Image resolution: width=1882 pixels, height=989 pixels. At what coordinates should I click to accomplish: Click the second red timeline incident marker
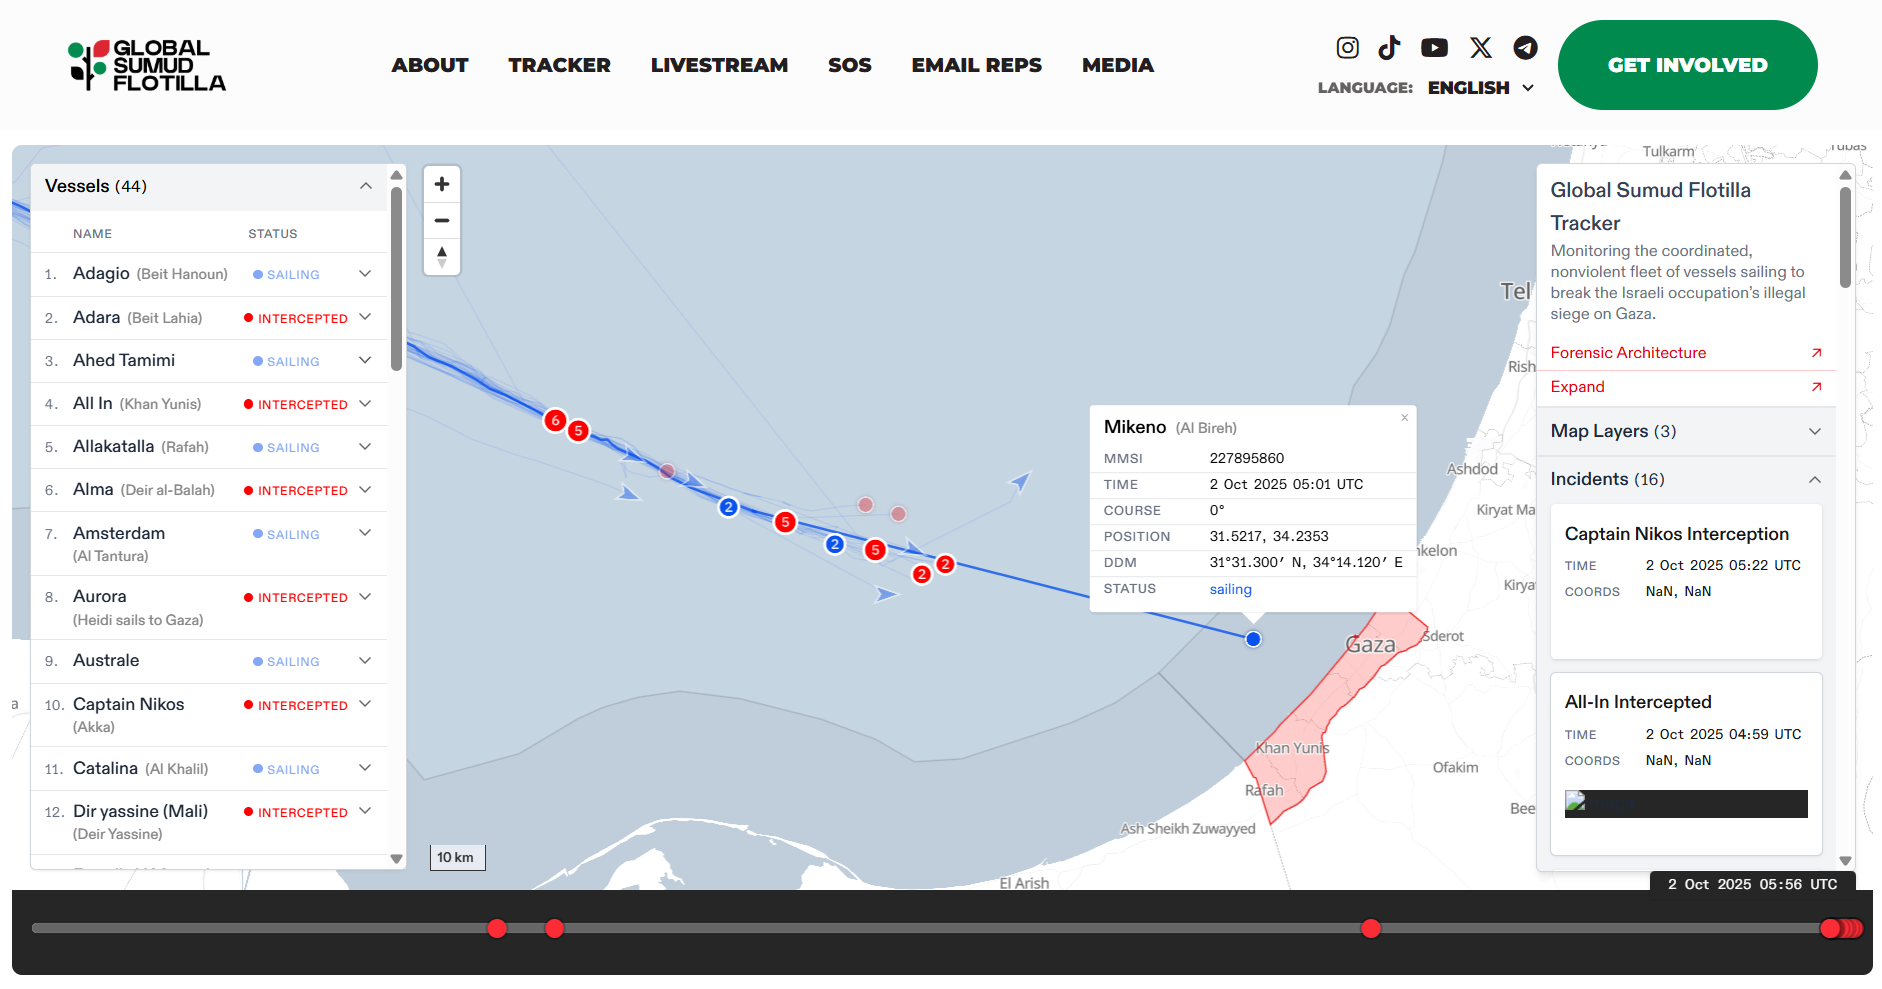point(554,929)
